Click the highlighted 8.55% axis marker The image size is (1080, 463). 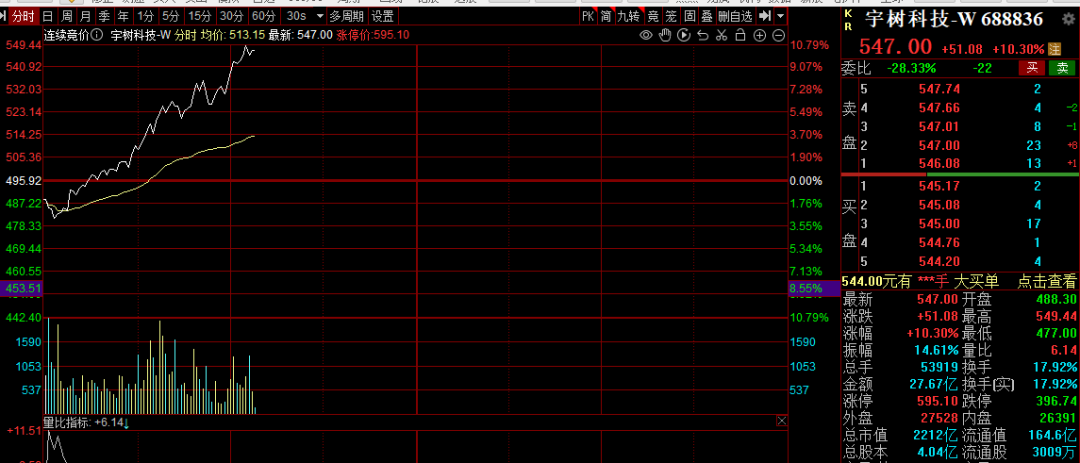(x=814, y=289)
